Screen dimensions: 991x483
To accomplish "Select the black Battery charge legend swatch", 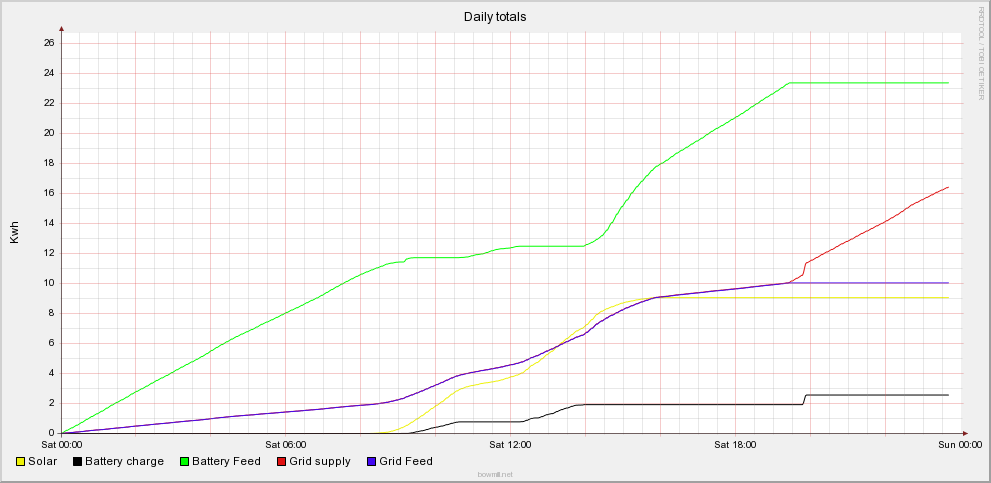I will pyautogui.click(x=78, y=461).
